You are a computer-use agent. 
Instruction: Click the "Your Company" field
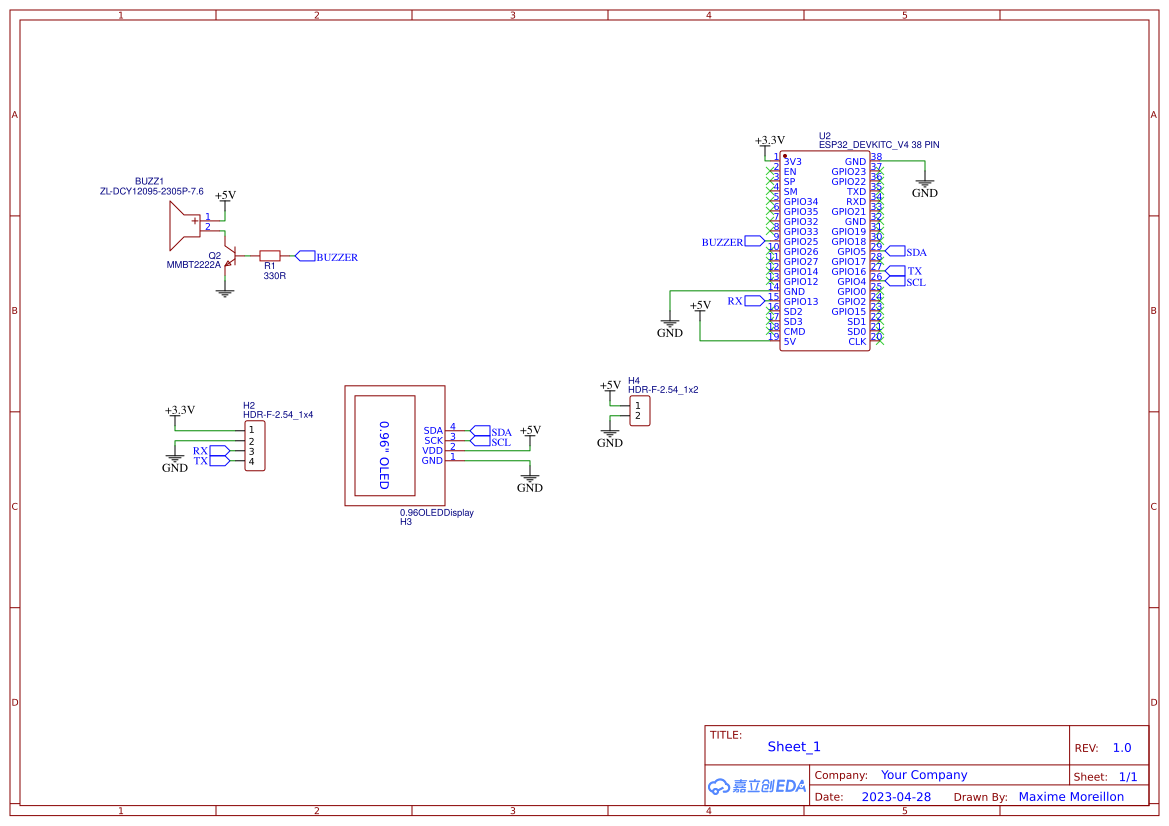click(924, 775)
